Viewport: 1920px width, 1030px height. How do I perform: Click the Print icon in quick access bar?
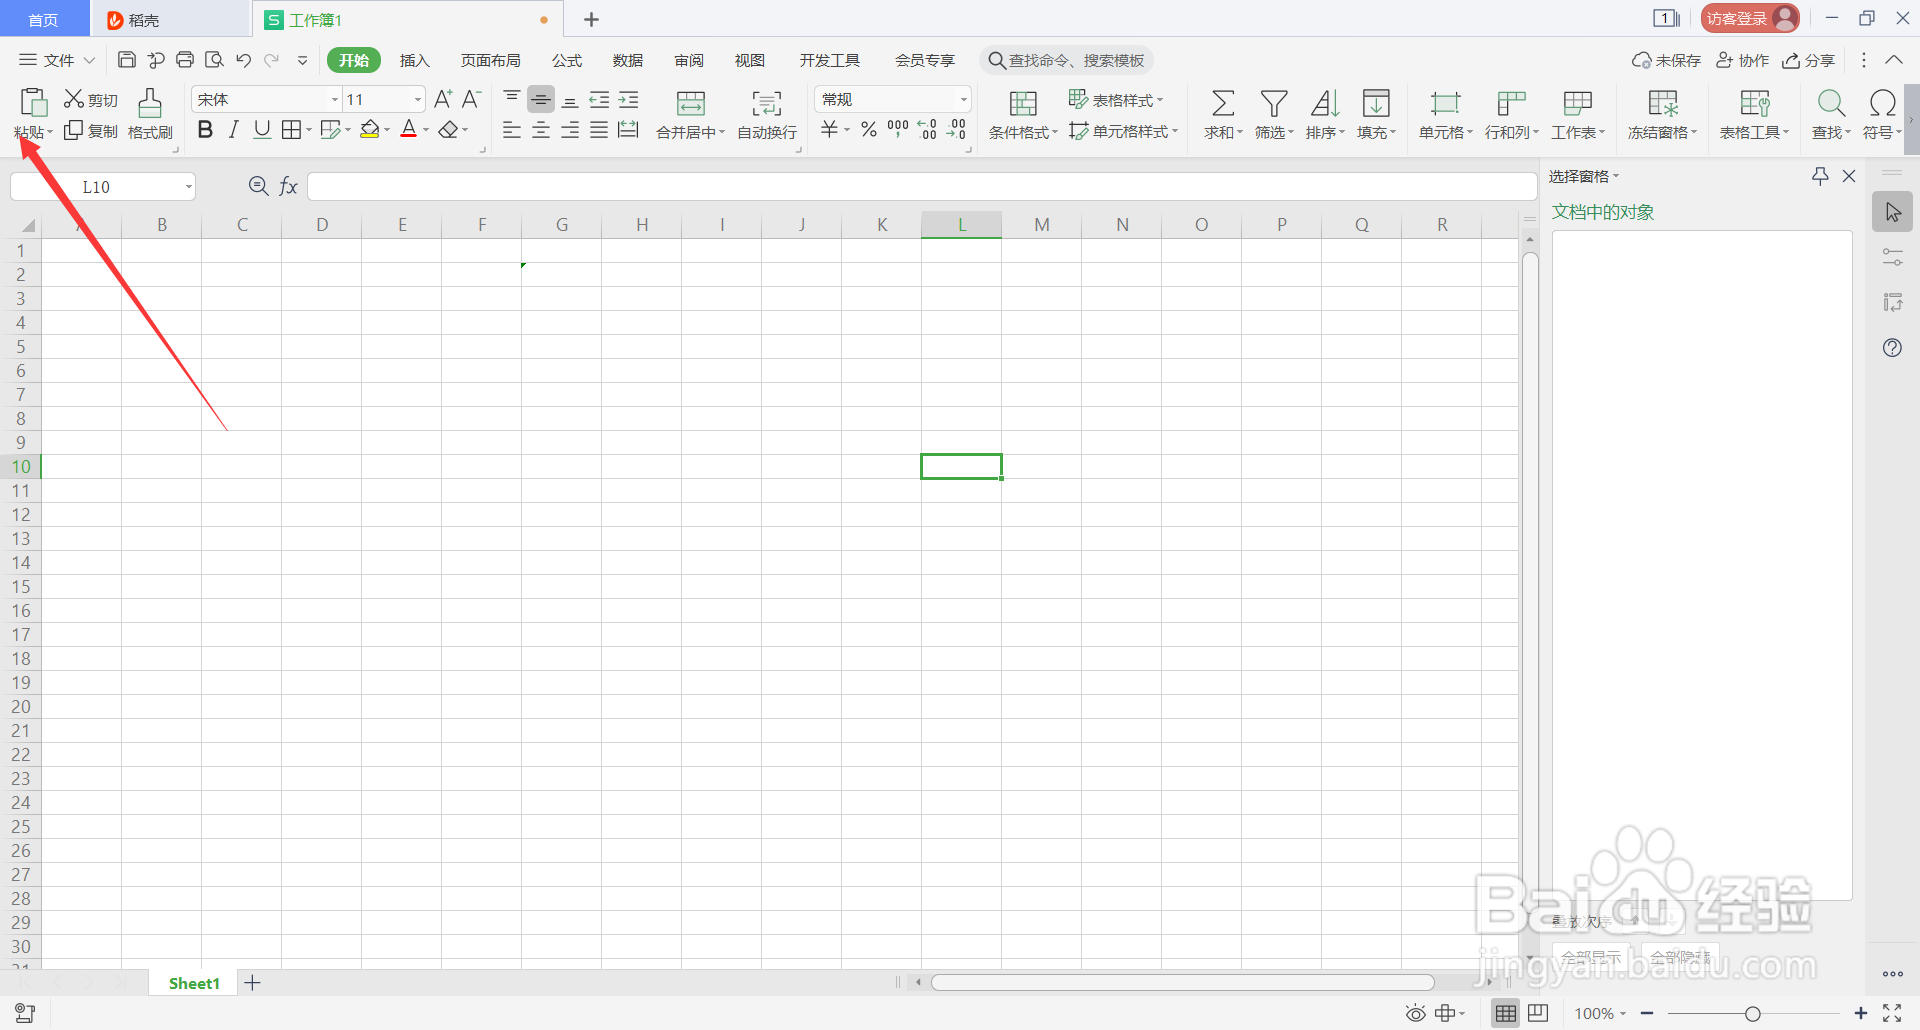tap(185, 60)
